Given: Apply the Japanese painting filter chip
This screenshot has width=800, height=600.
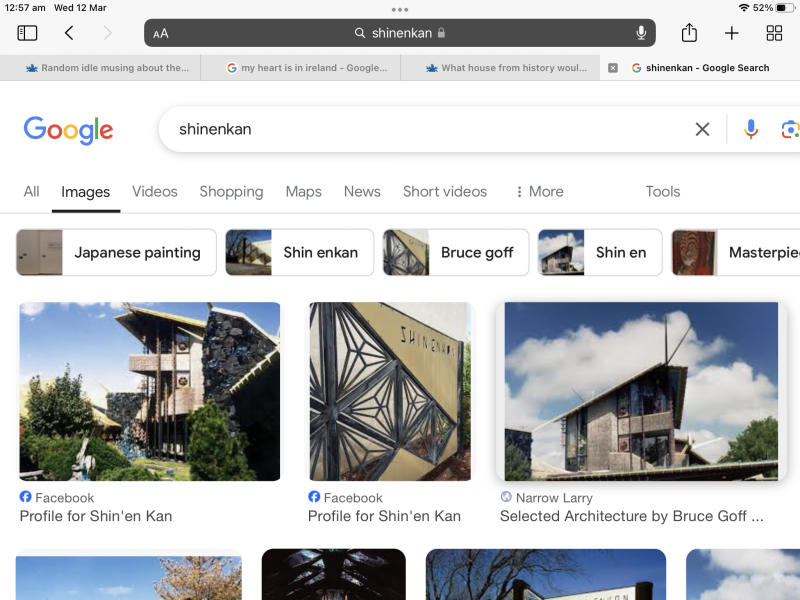Looking at the screenshot, I should tap(116, 252).
